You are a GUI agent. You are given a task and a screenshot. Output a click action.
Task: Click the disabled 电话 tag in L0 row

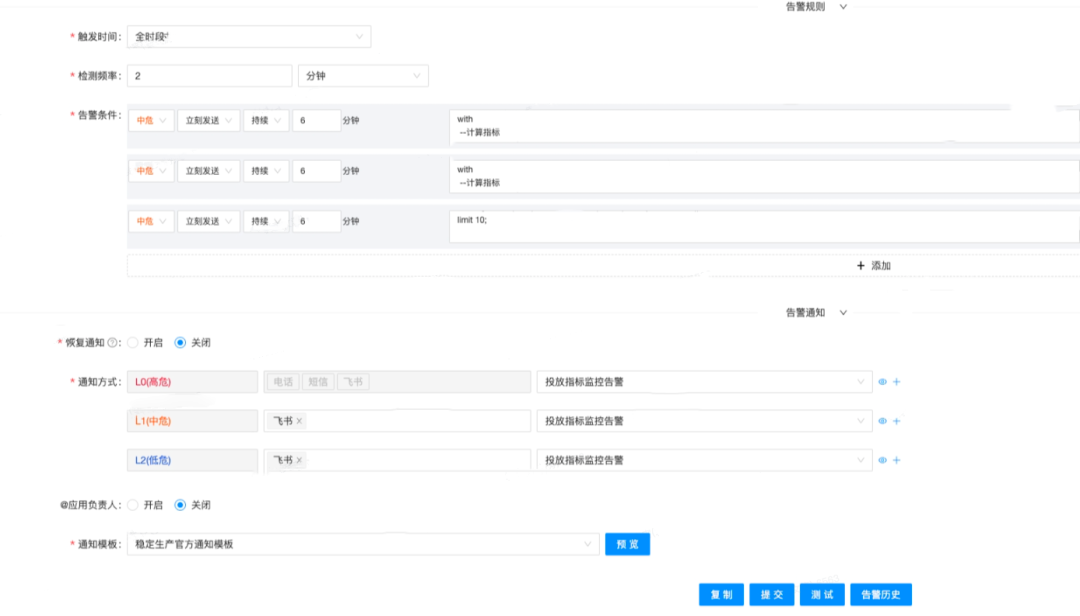[x=283, y=382]
